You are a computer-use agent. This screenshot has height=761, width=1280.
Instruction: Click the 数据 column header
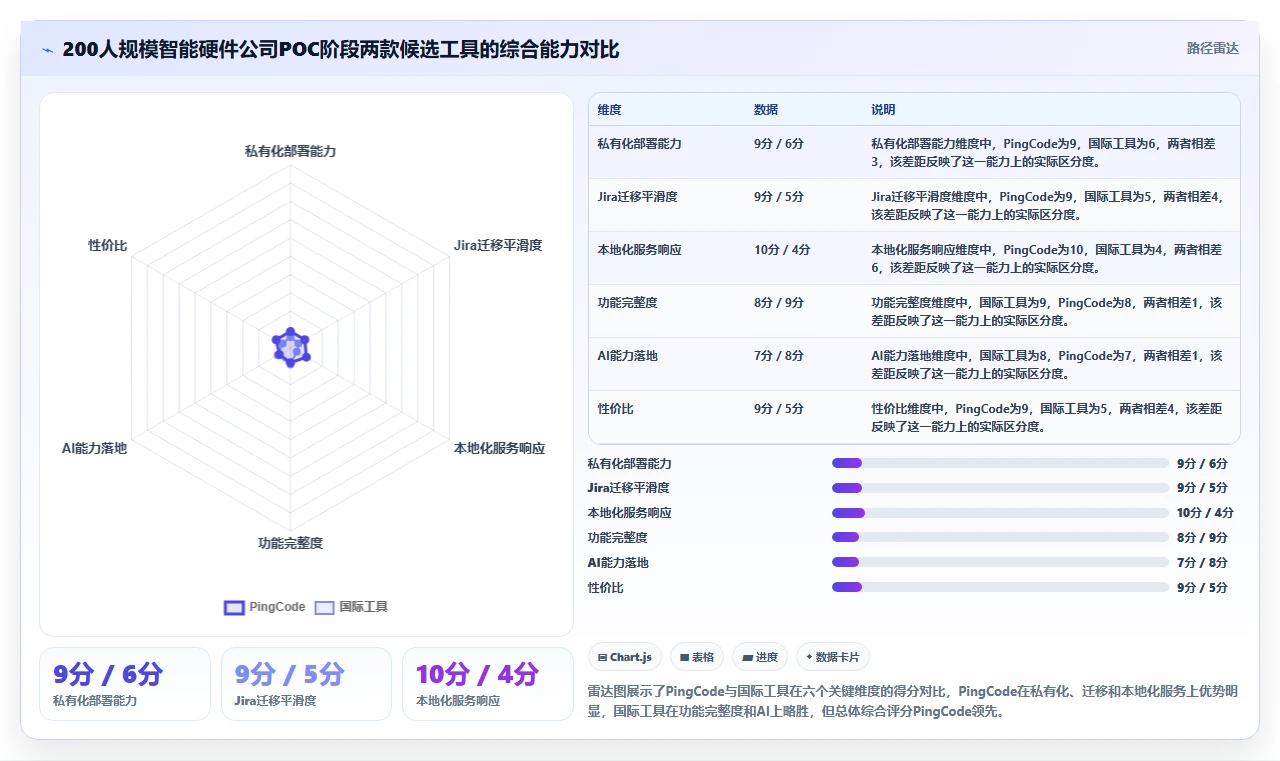tap(766, 110)
